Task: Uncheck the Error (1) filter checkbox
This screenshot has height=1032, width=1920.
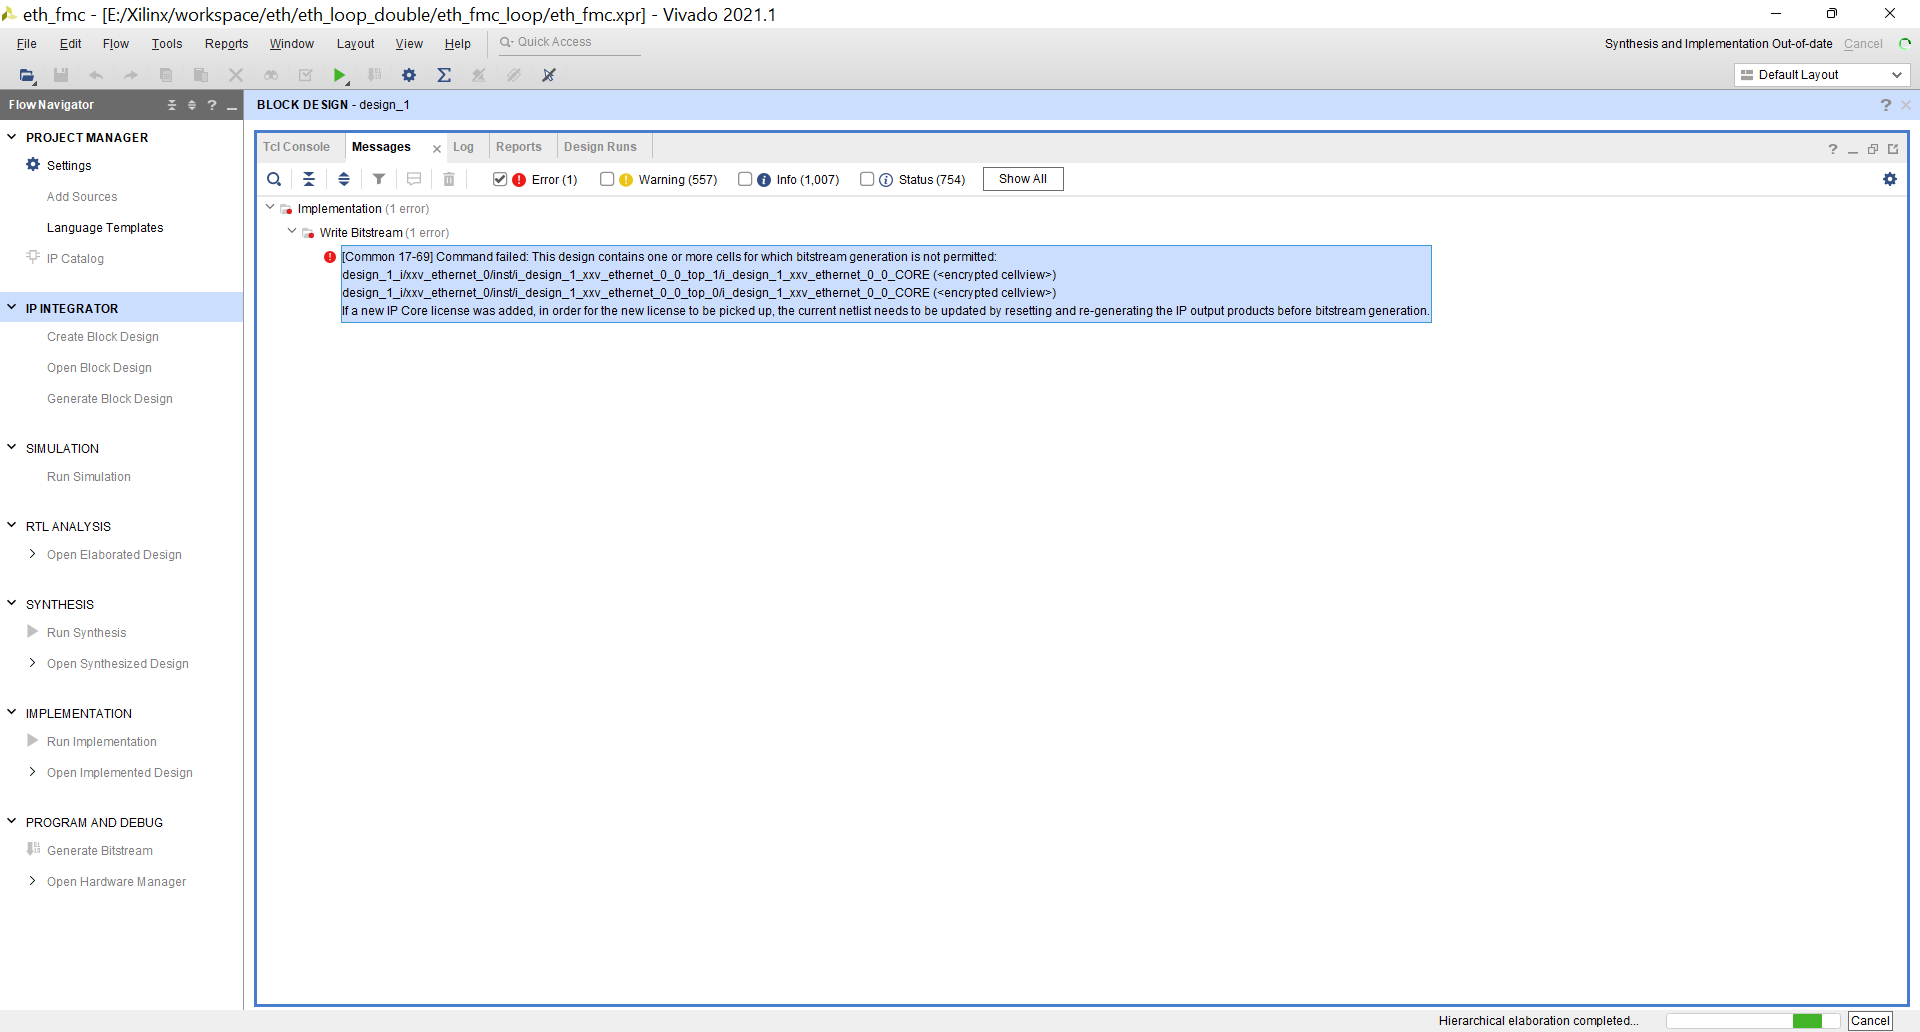Action: point(500,179)
